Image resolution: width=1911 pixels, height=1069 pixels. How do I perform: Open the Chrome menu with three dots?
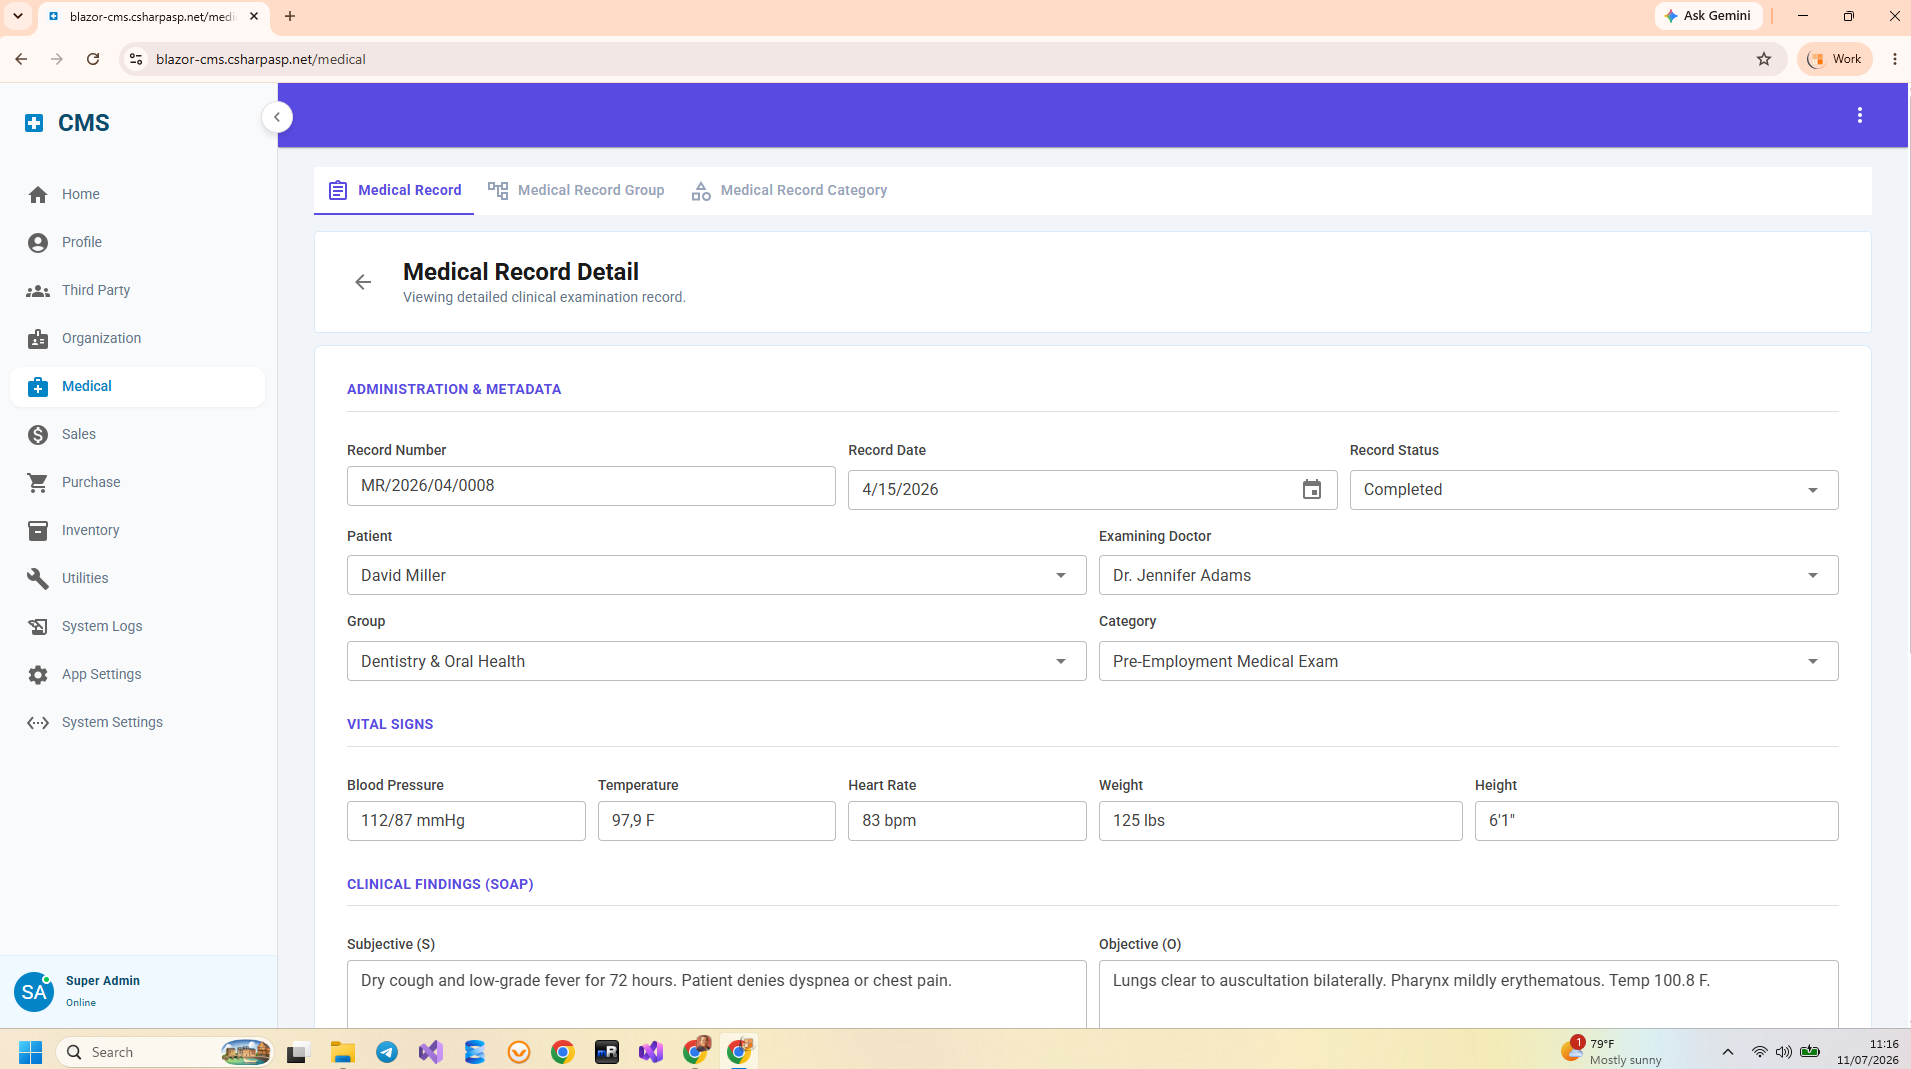pos(1894,59)
